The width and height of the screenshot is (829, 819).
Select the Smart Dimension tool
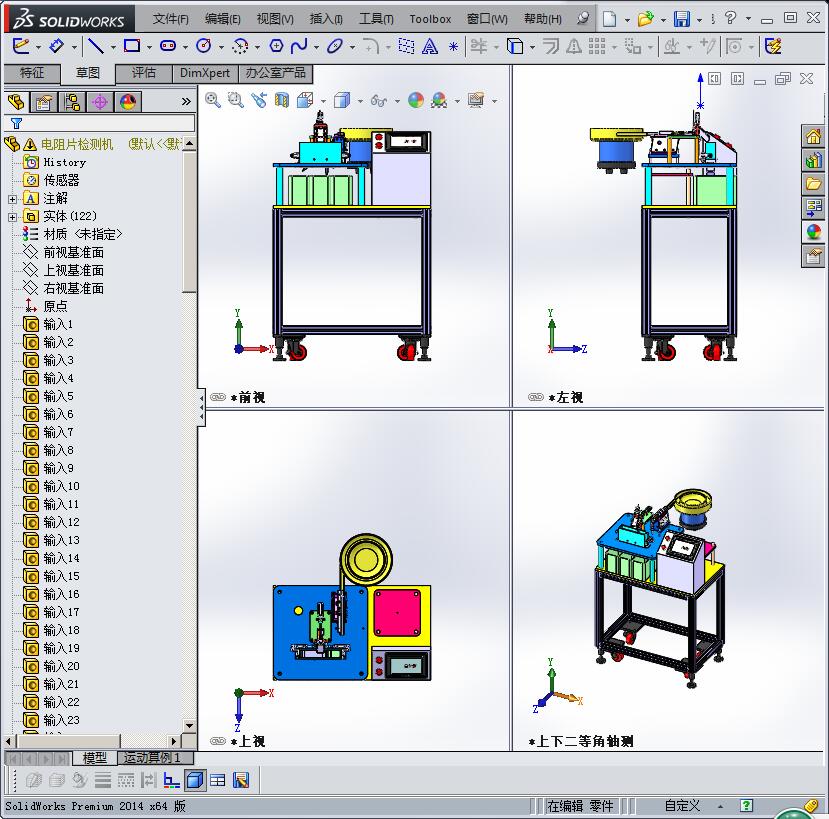(57, 47)
